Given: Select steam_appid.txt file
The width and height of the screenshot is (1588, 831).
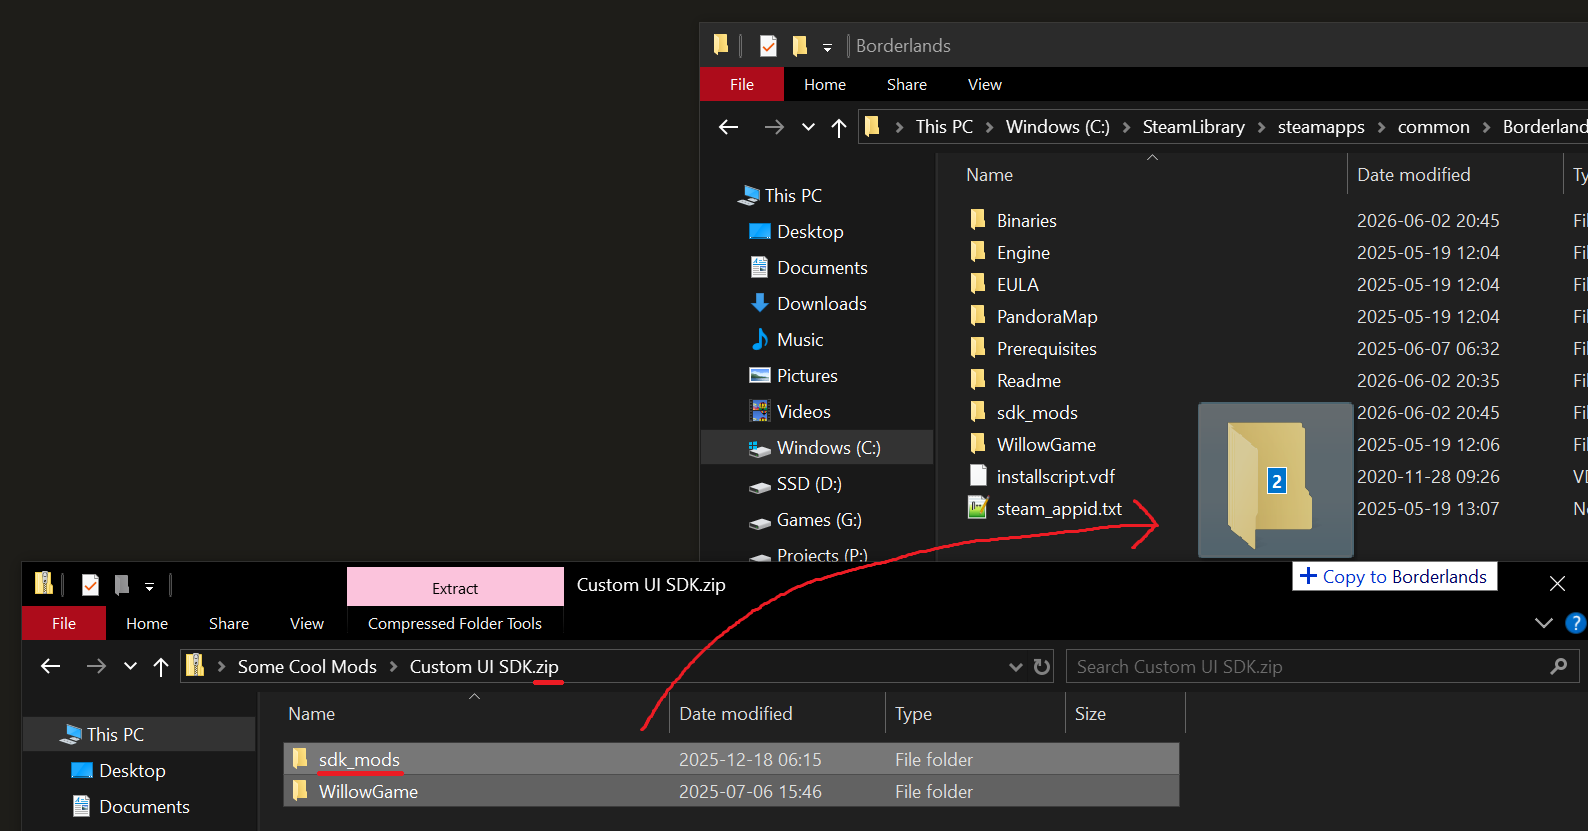Looking at the screenshot, I should (1045, 509).
